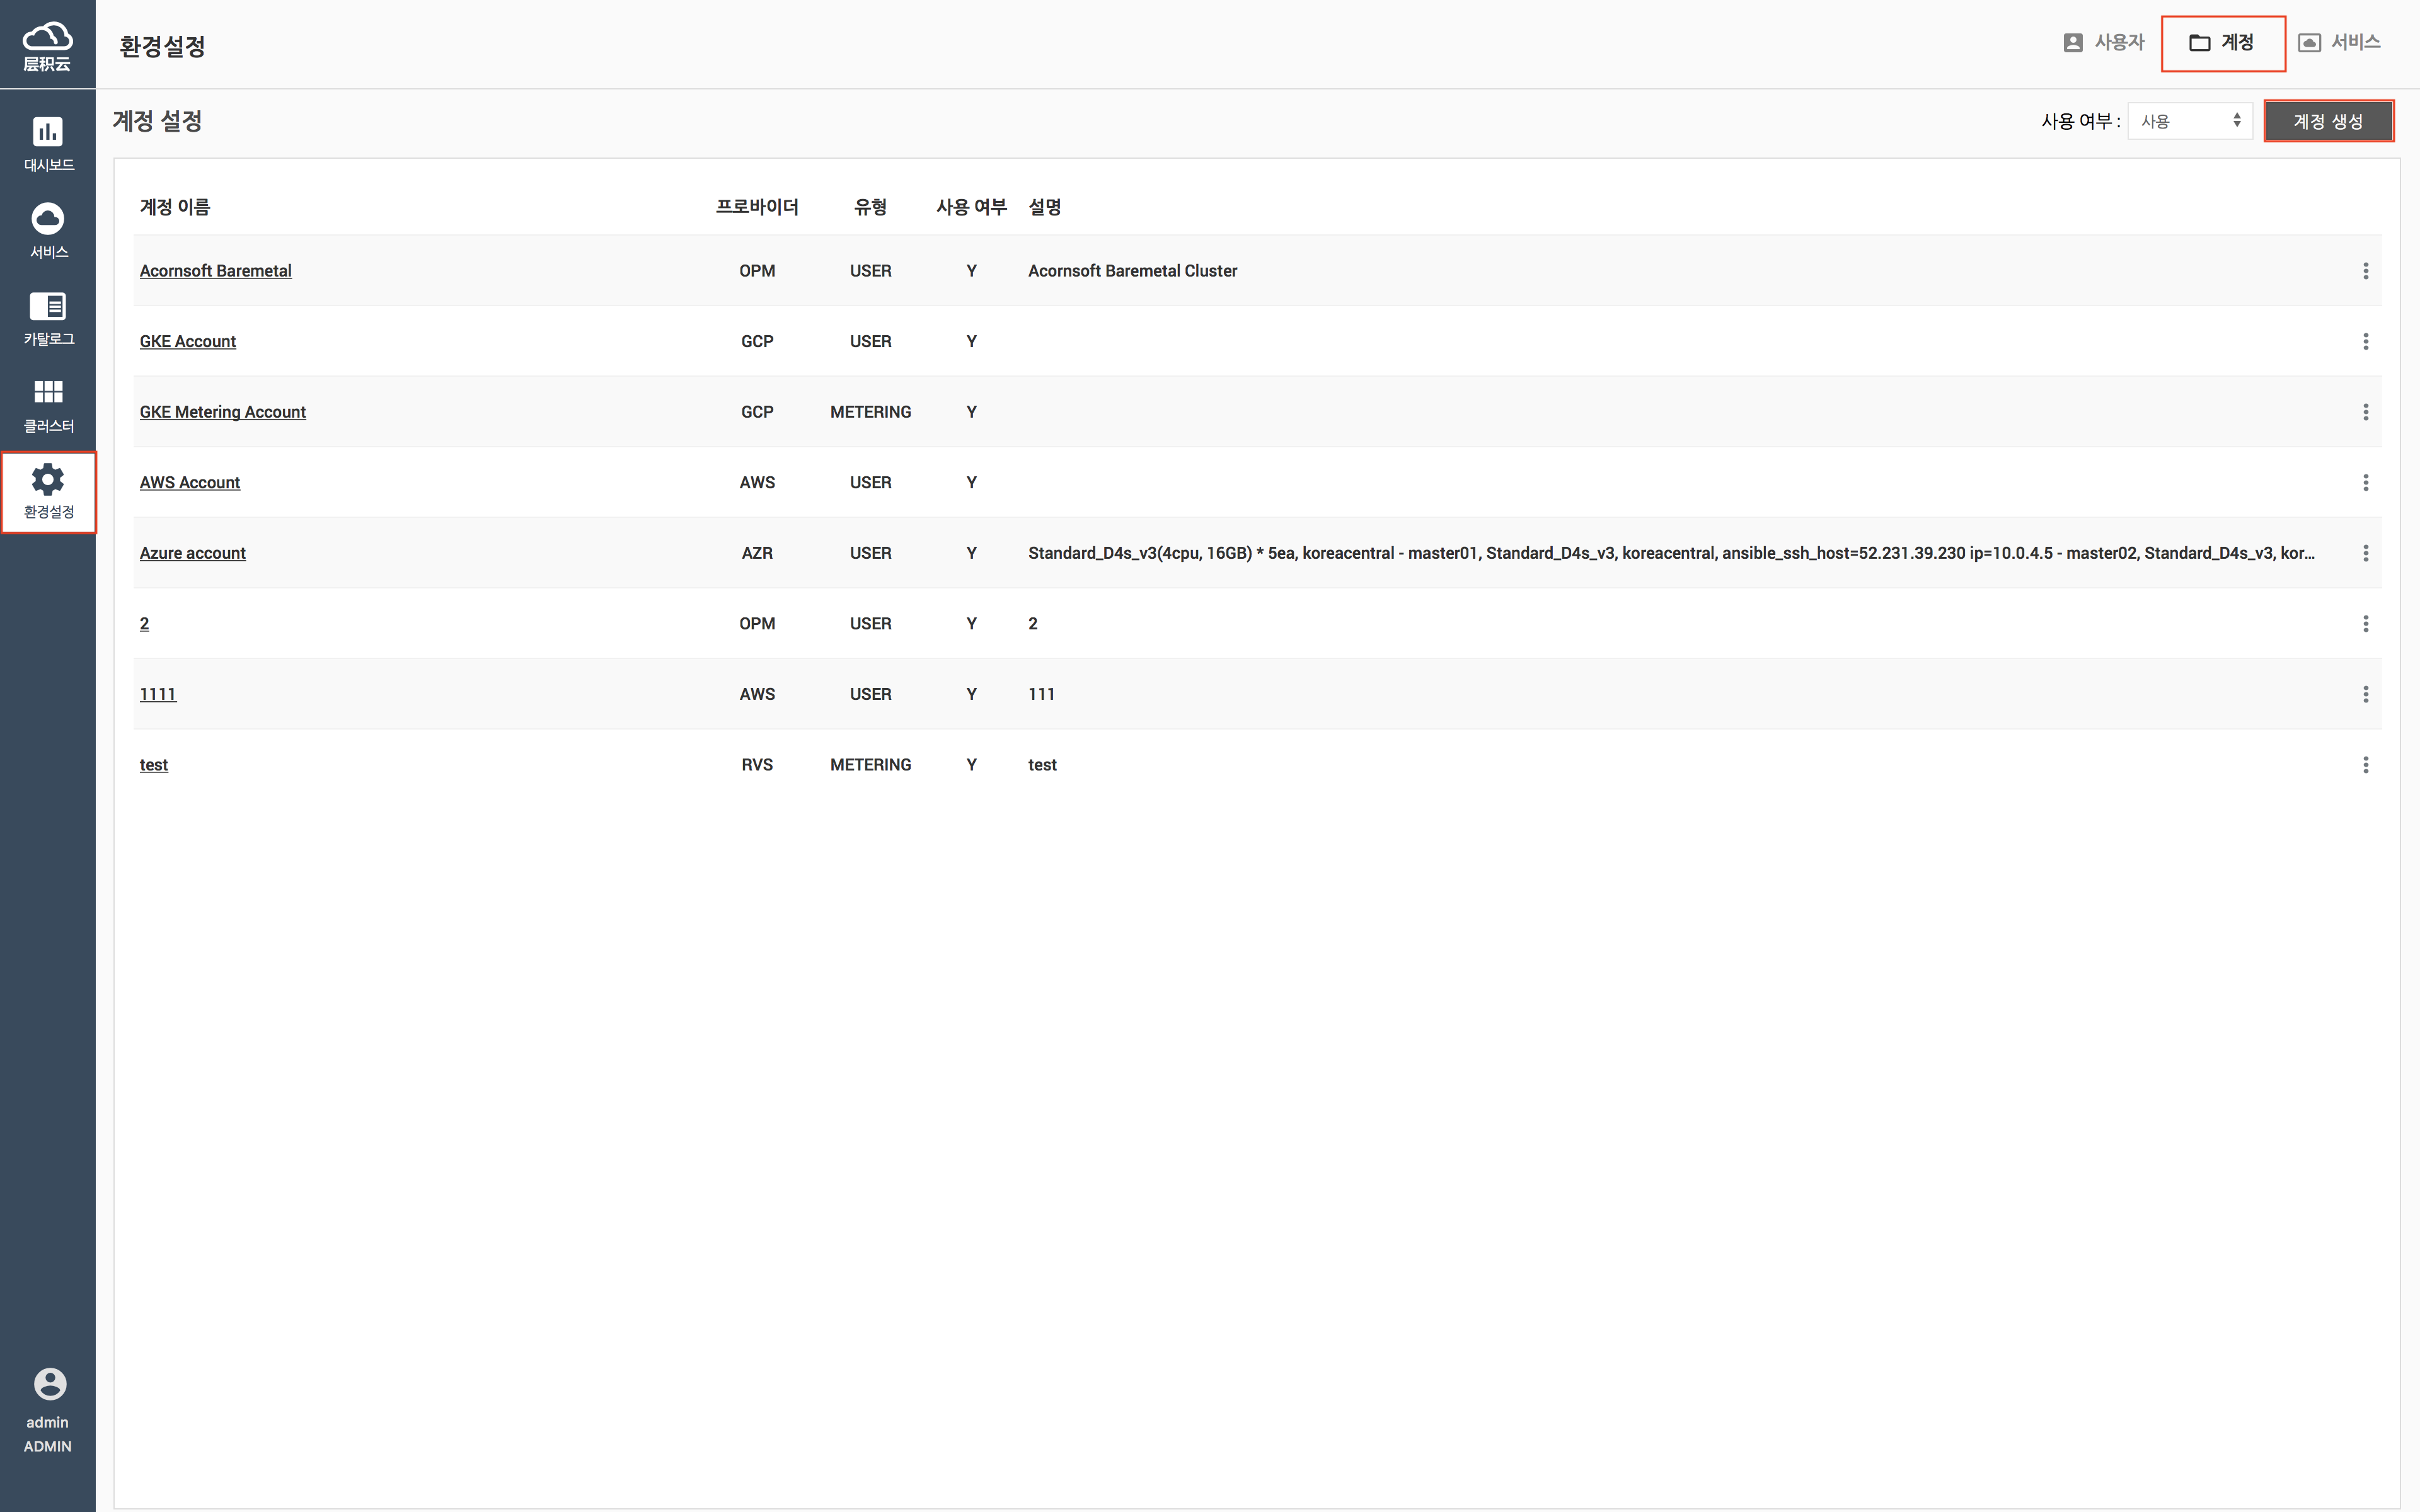Open more options for Acornsoft Baremetal row
The image size is (2420, 1512).
(2365, 271)
